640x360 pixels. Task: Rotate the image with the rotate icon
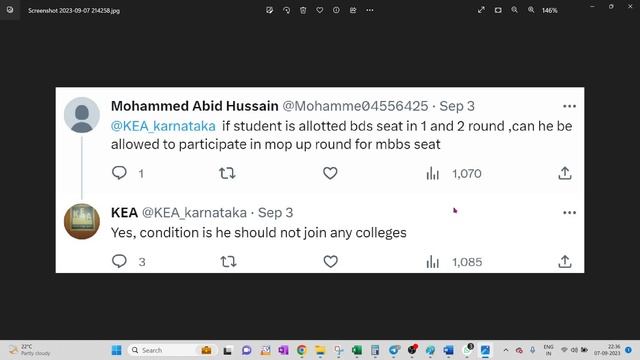[x=286, y=10]
